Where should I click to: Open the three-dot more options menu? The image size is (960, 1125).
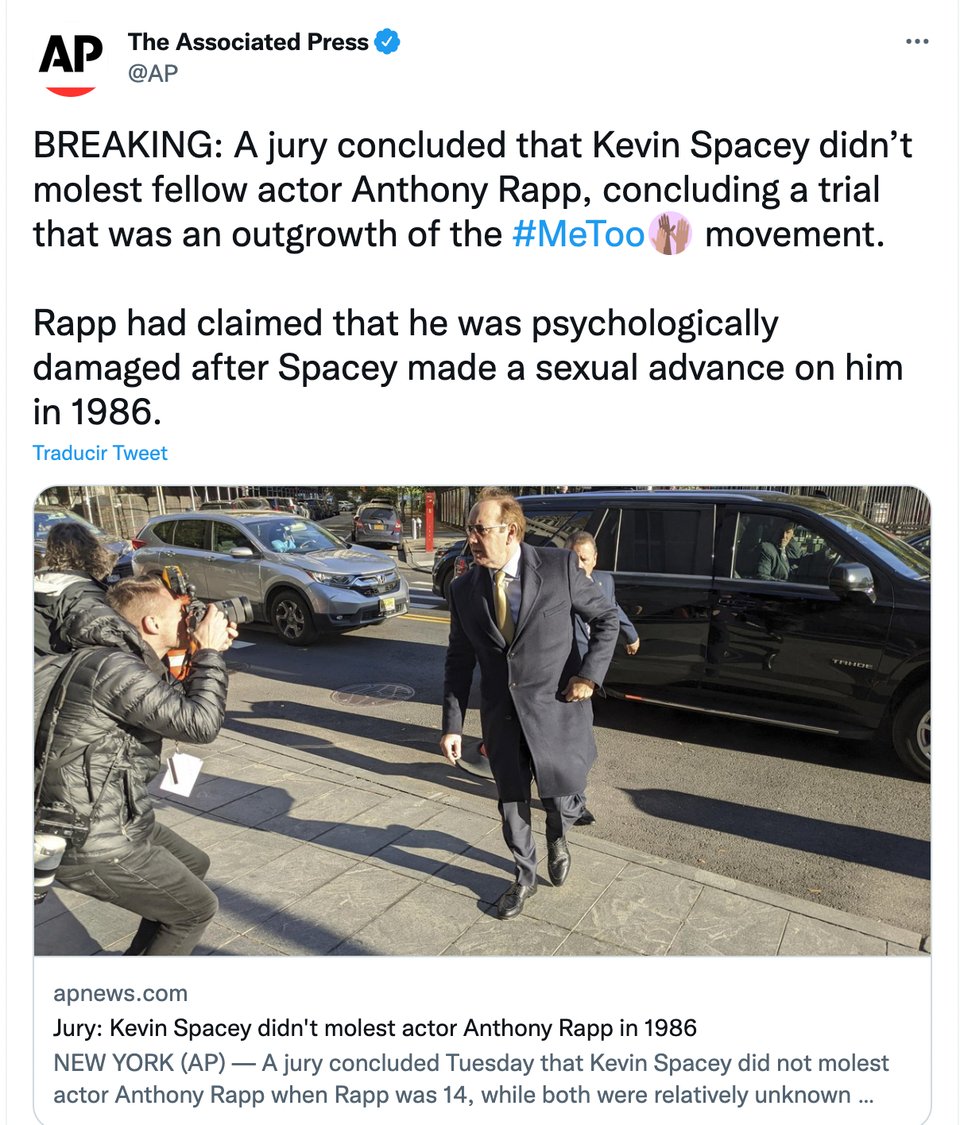click(917, 42)
